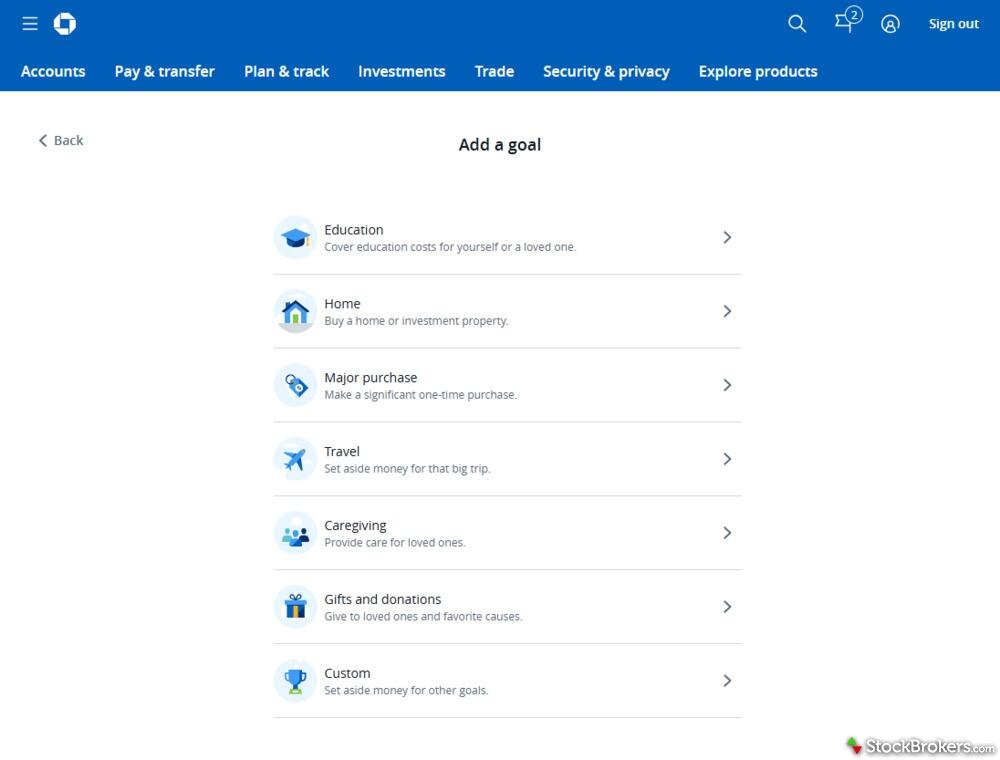Click the Travel airplane icon
Screen dimensions: 1000x760
tap(295, 460)
